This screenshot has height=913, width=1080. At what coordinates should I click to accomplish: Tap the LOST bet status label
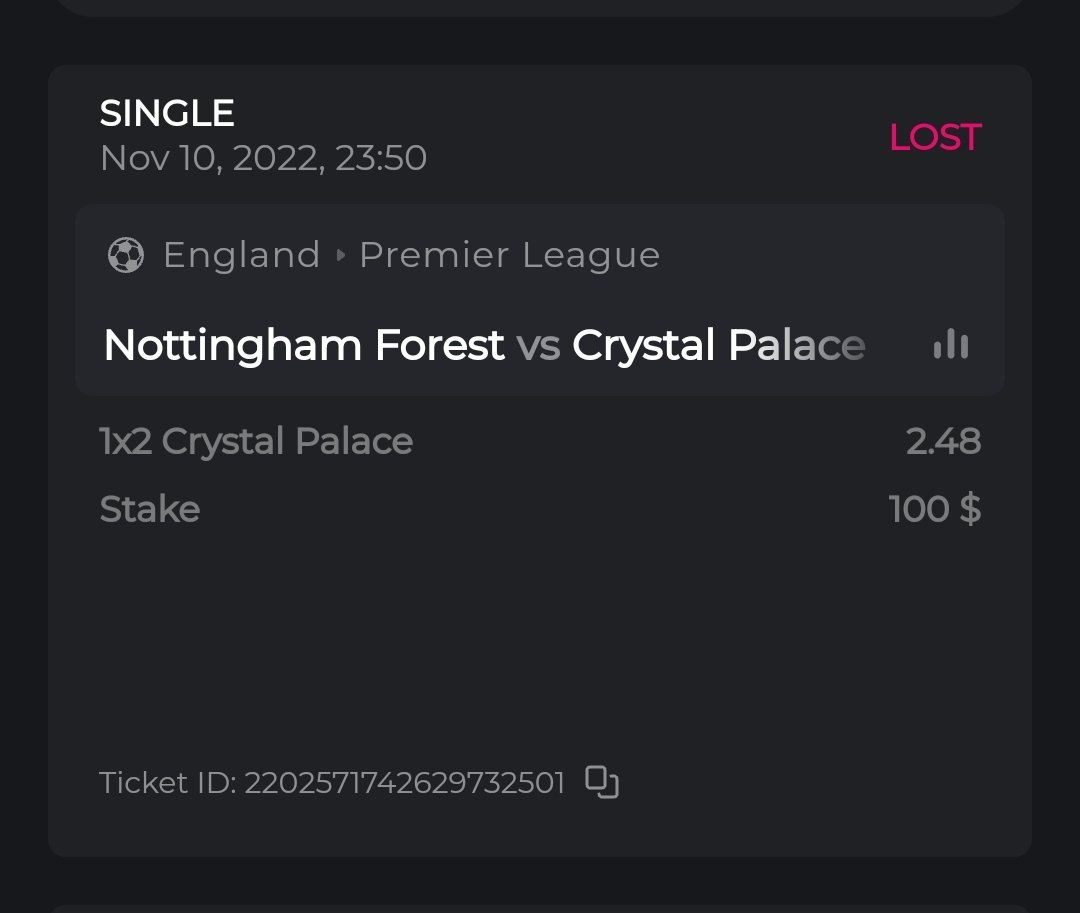click(935, 138)
